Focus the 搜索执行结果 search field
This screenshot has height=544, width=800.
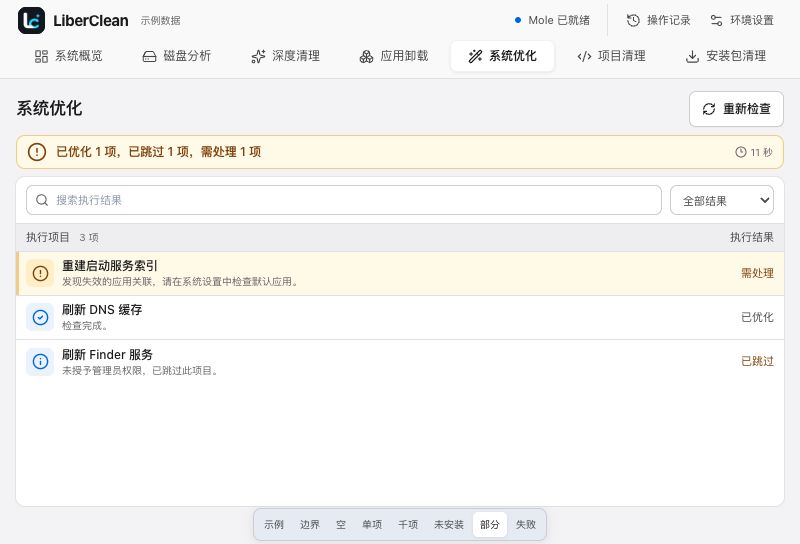pyautogui.click(x=344, y=200)
